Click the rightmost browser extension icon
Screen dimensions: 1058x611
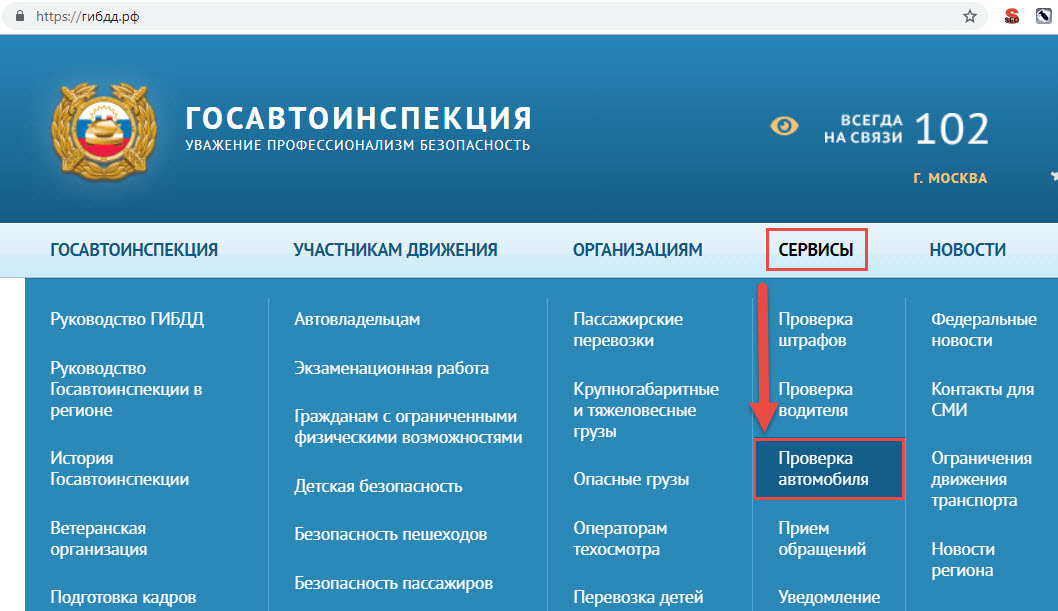[x=1043, y=16]
